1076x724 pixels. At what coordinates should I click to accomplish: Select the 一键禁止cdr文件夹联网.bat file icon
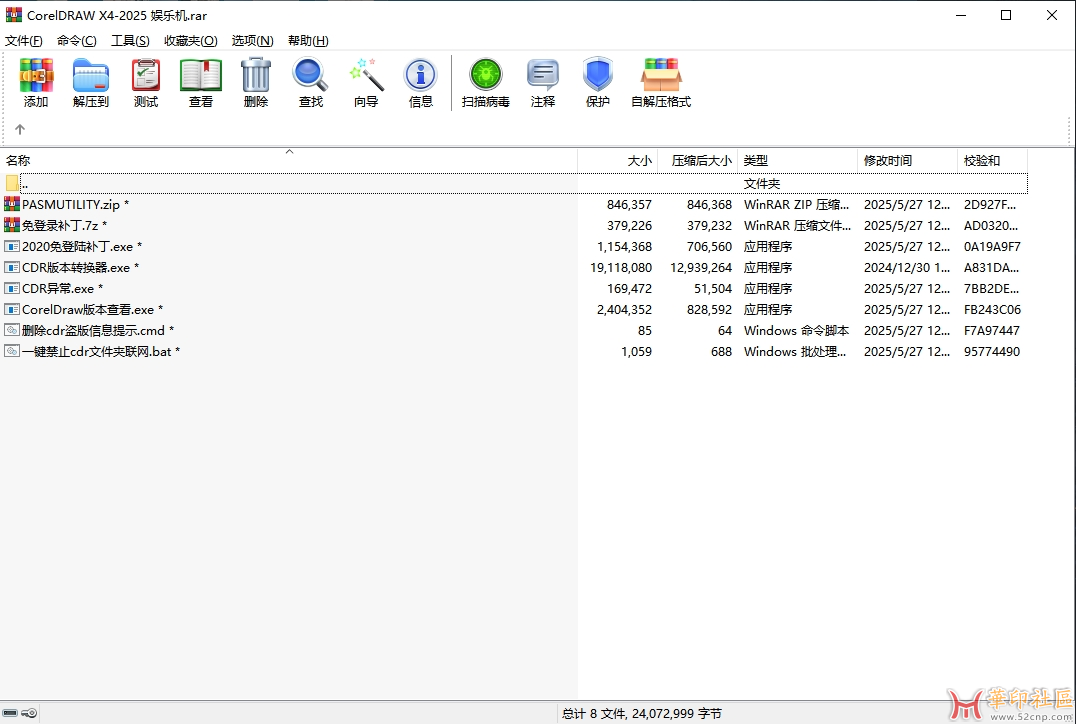(x=12, y=351)
